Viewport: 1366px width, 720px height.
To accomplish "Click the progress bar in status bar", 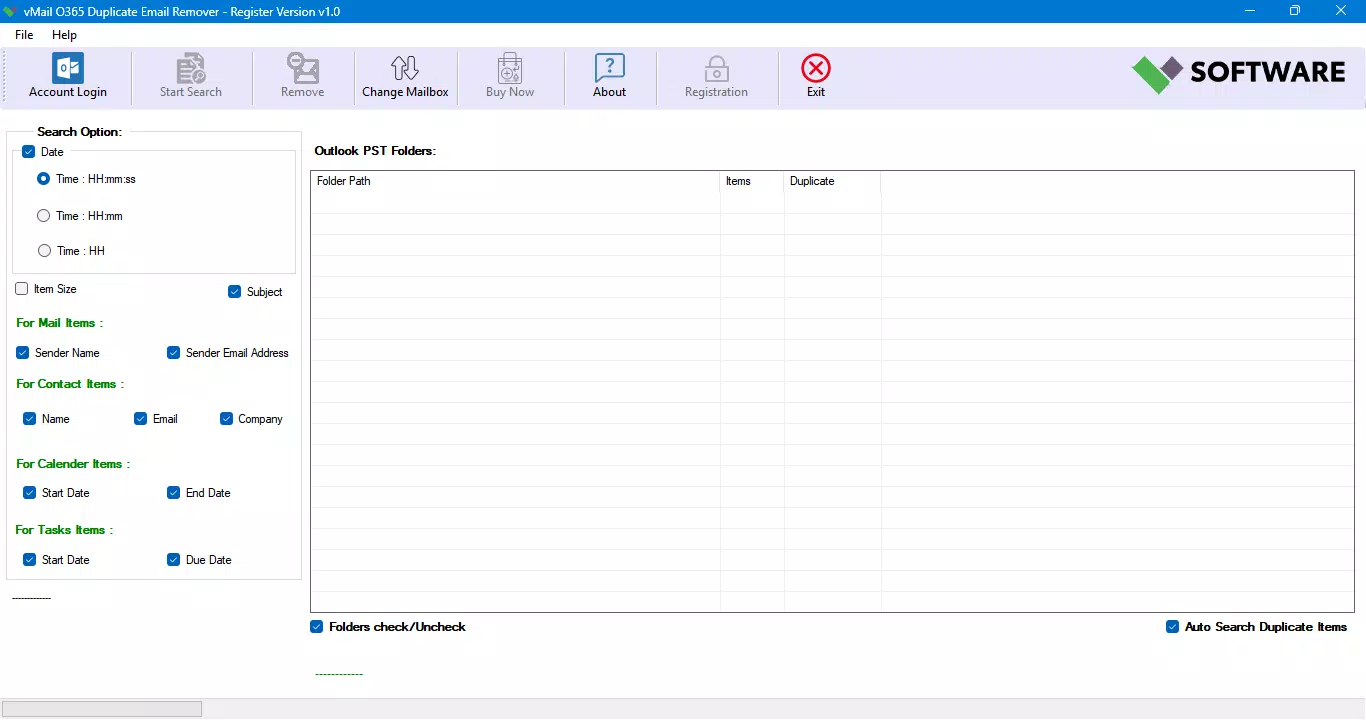I will [x=102, y=709].
